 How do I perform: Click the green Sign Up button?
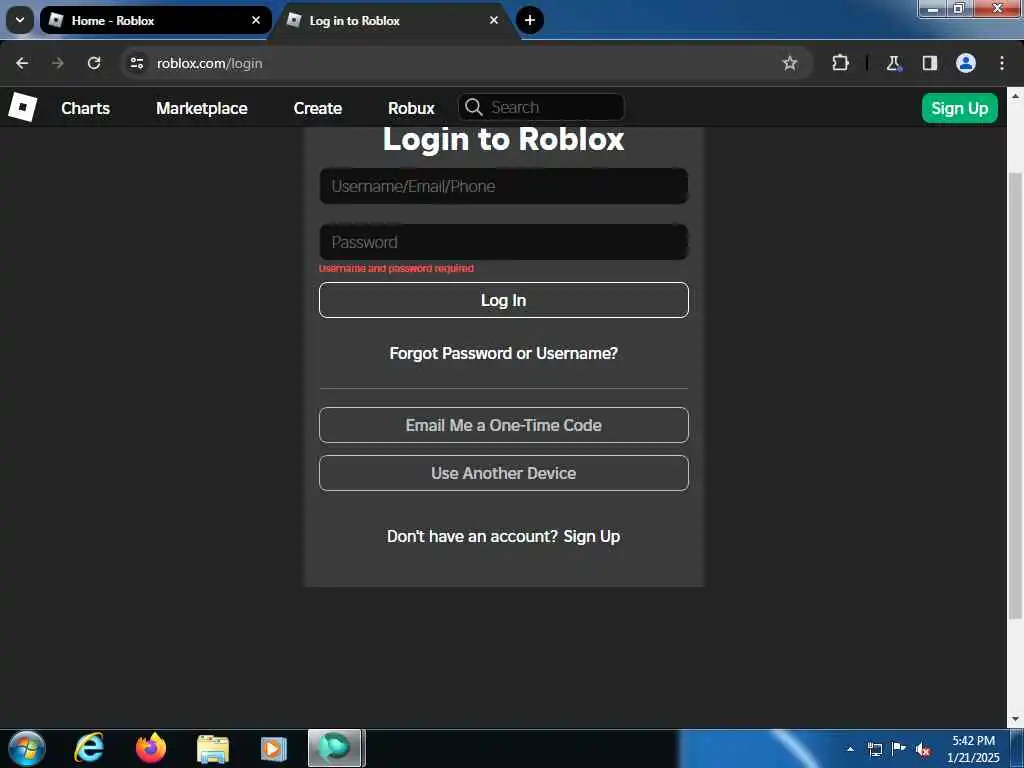[959, 108]
